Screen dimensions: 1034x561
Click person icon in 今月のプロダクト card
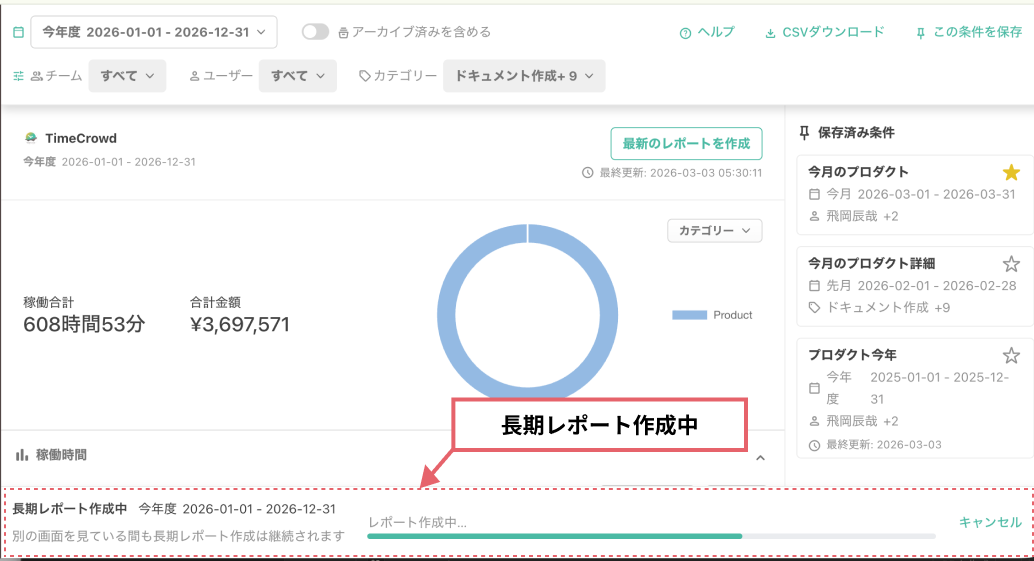coord(814,216)
